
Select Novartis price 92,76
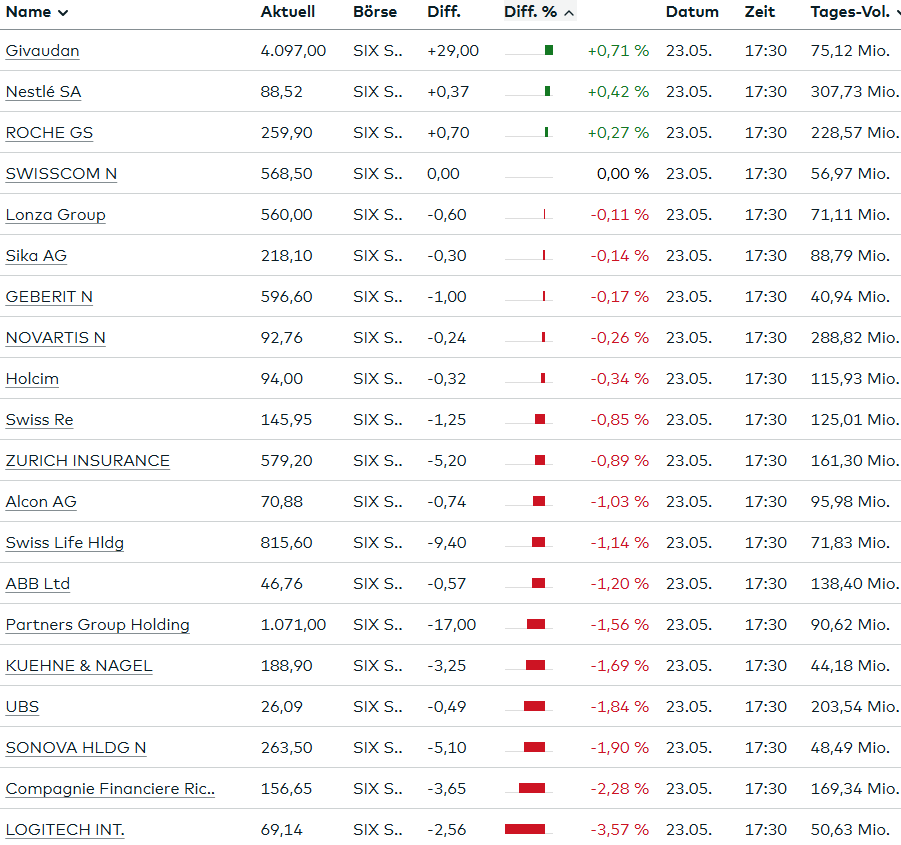click(282, 338)
